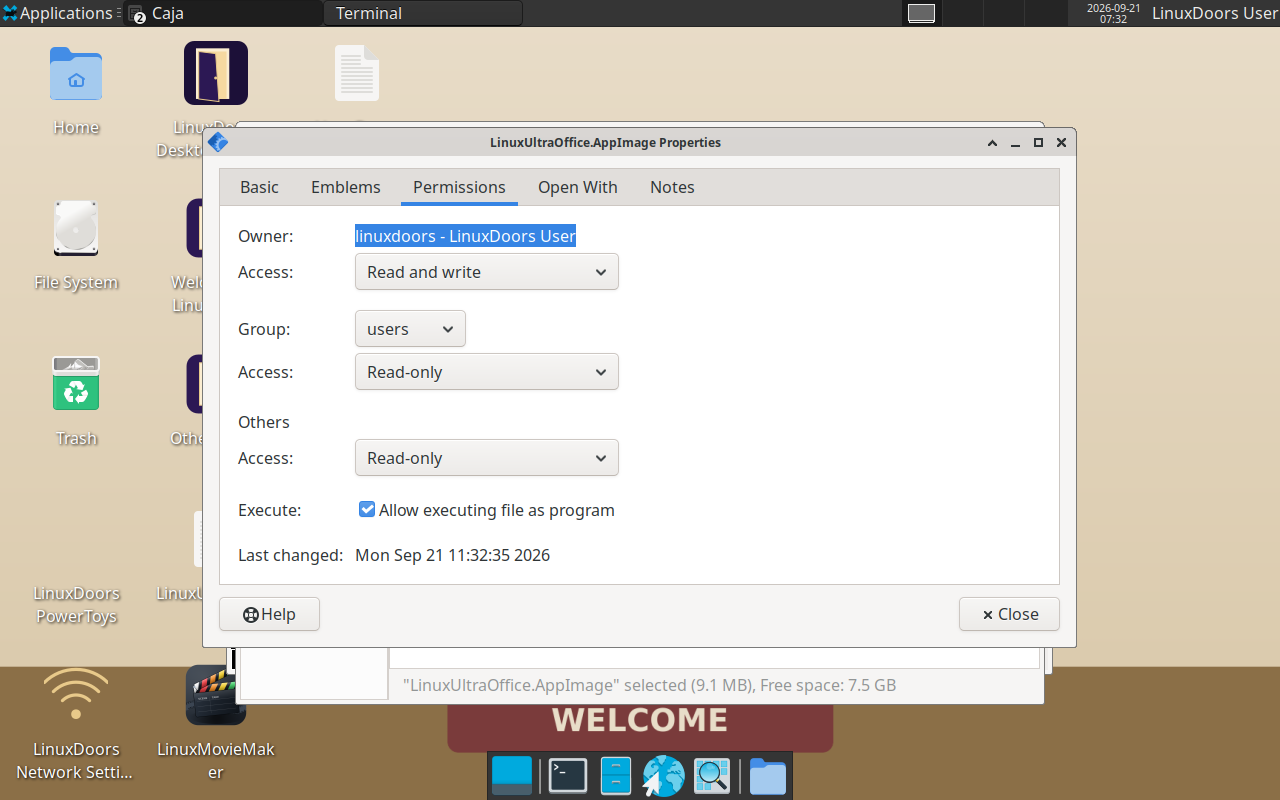The image size is (1280, 800).
Task: Open the Others access dropdown
Action: click(x=487, y=458)
